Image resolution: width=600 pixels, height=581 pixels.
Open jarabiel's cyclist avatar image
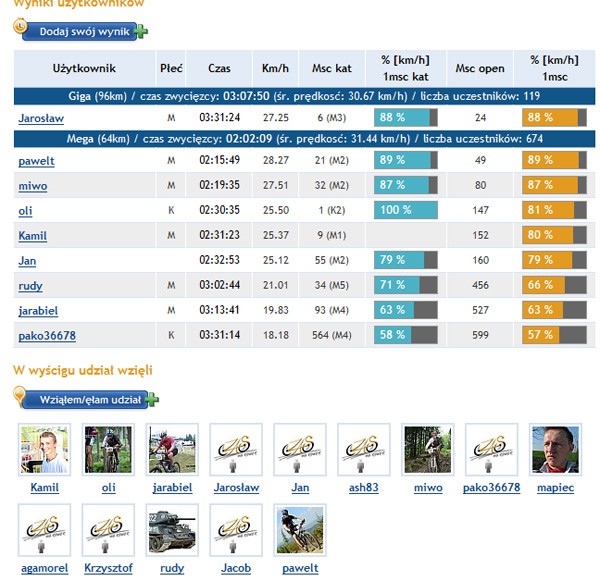click(172, 449)
